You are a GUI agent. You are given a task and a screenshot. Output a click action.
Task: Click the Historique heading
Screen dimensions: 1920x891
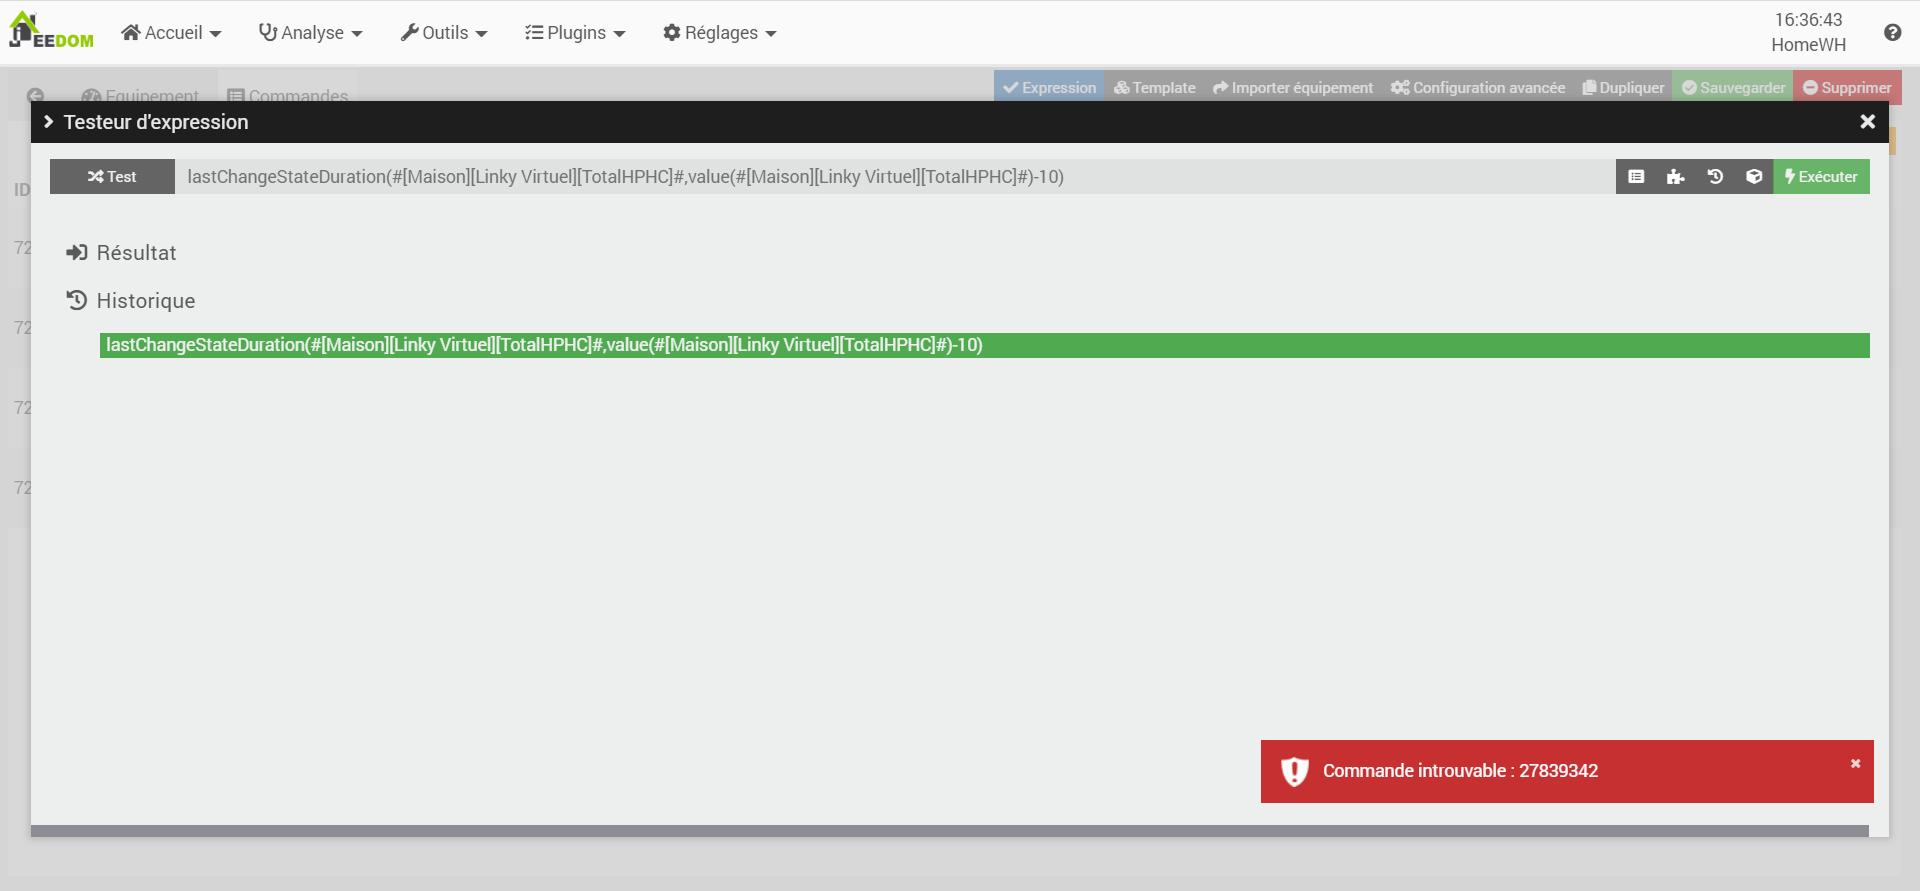(x=146, y=301)
